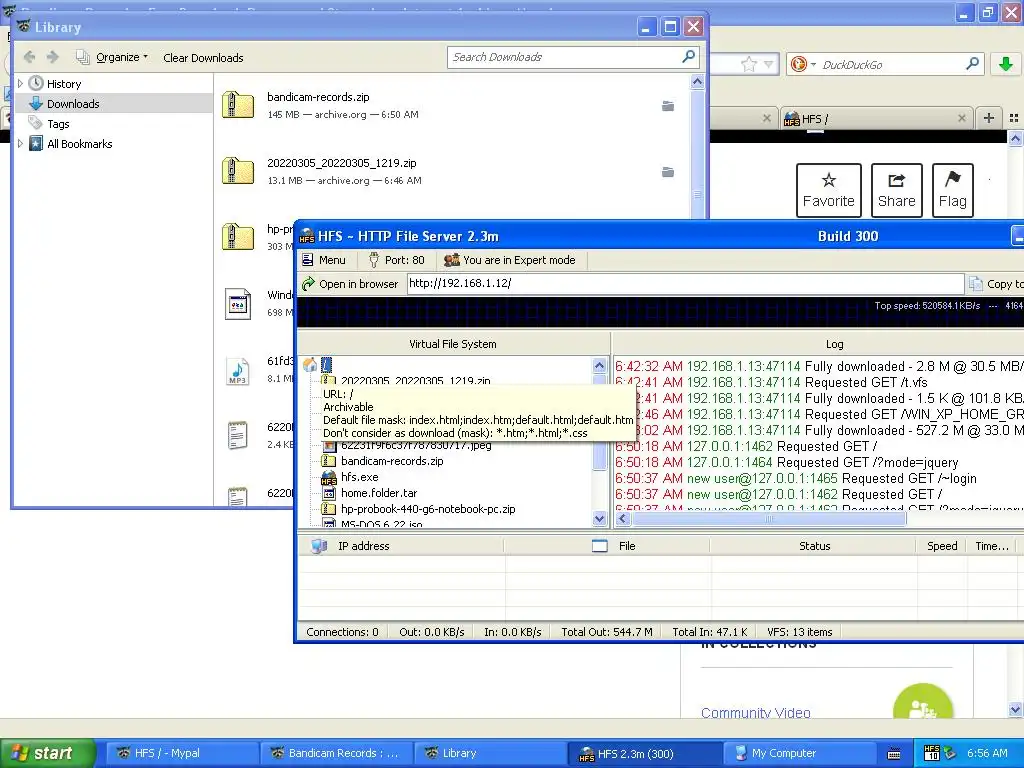The image size is (1024, 768).
Task: Click Open in browser in HFS
Action: (350, 284)
